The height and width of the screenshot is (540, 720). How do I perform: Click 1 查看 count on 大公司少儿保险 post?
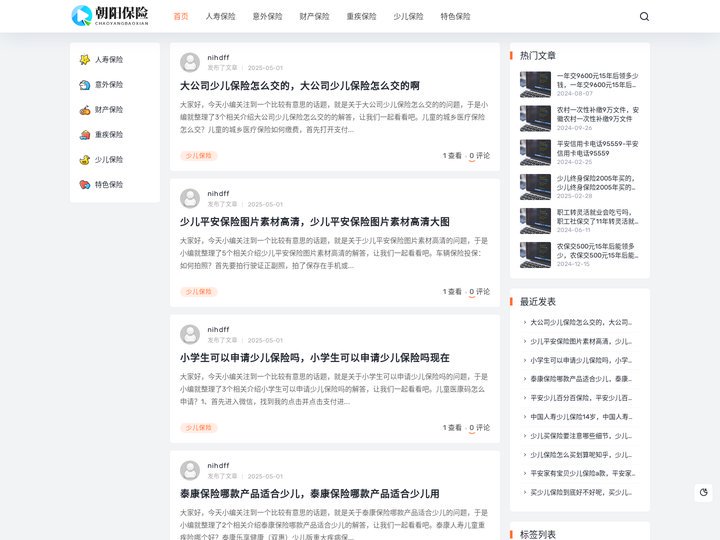(452, 156)
